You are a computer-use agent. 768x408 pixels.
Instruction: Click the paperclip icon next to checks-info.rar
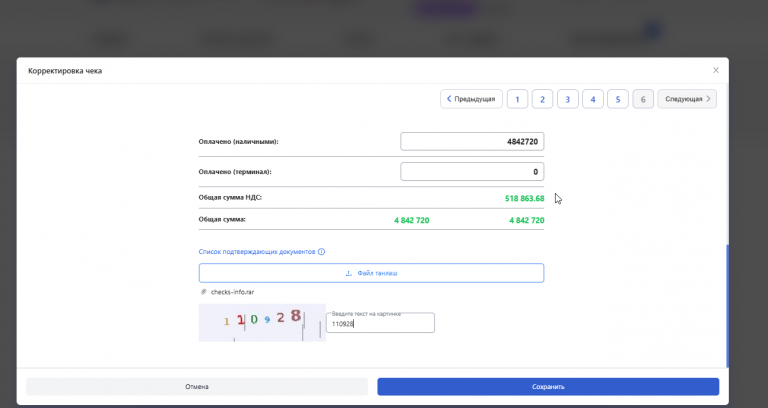[x=203, y=292]
